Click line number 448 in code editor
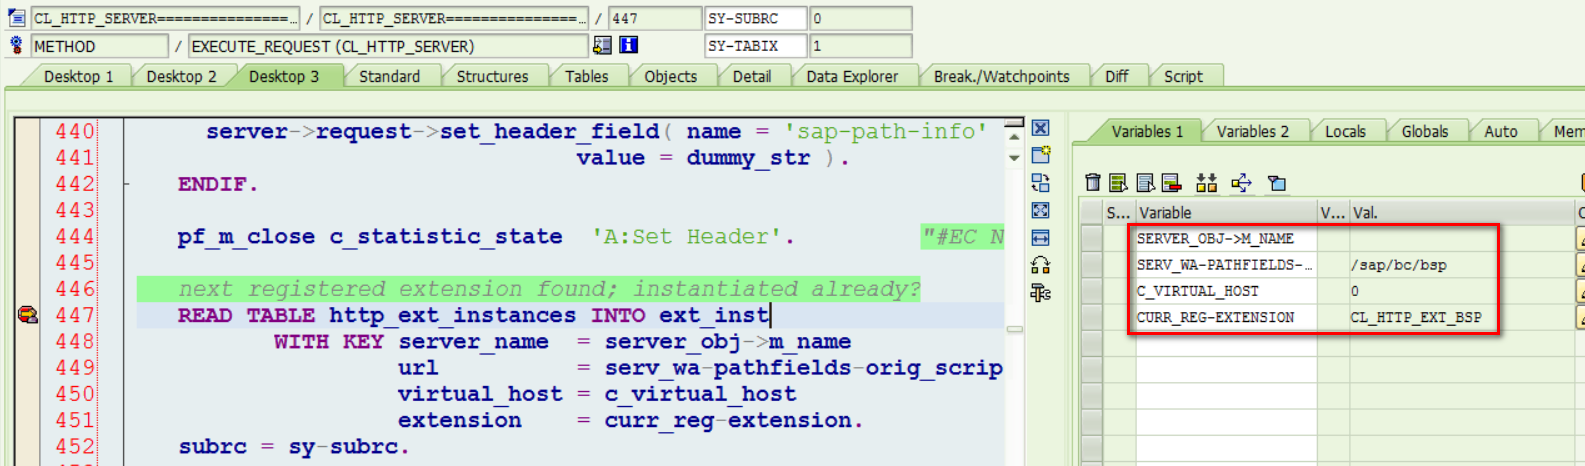1585x466 pixels. (x=75, y=341)
